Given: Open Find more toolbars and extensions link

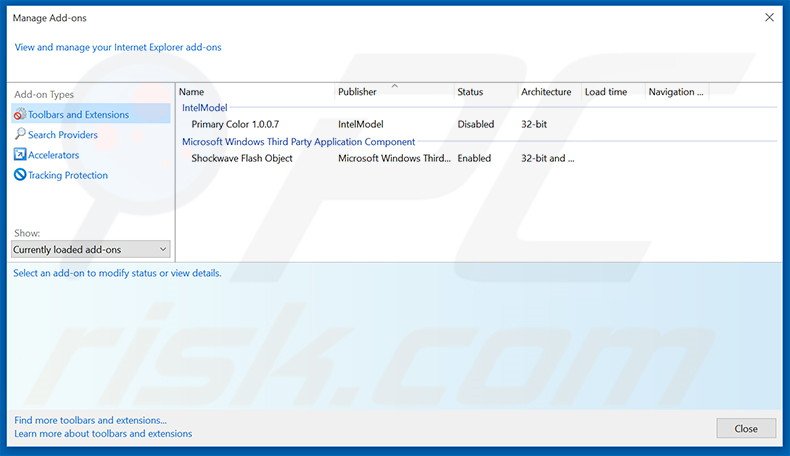Looking at the screenshot, I should coord(90,420).
